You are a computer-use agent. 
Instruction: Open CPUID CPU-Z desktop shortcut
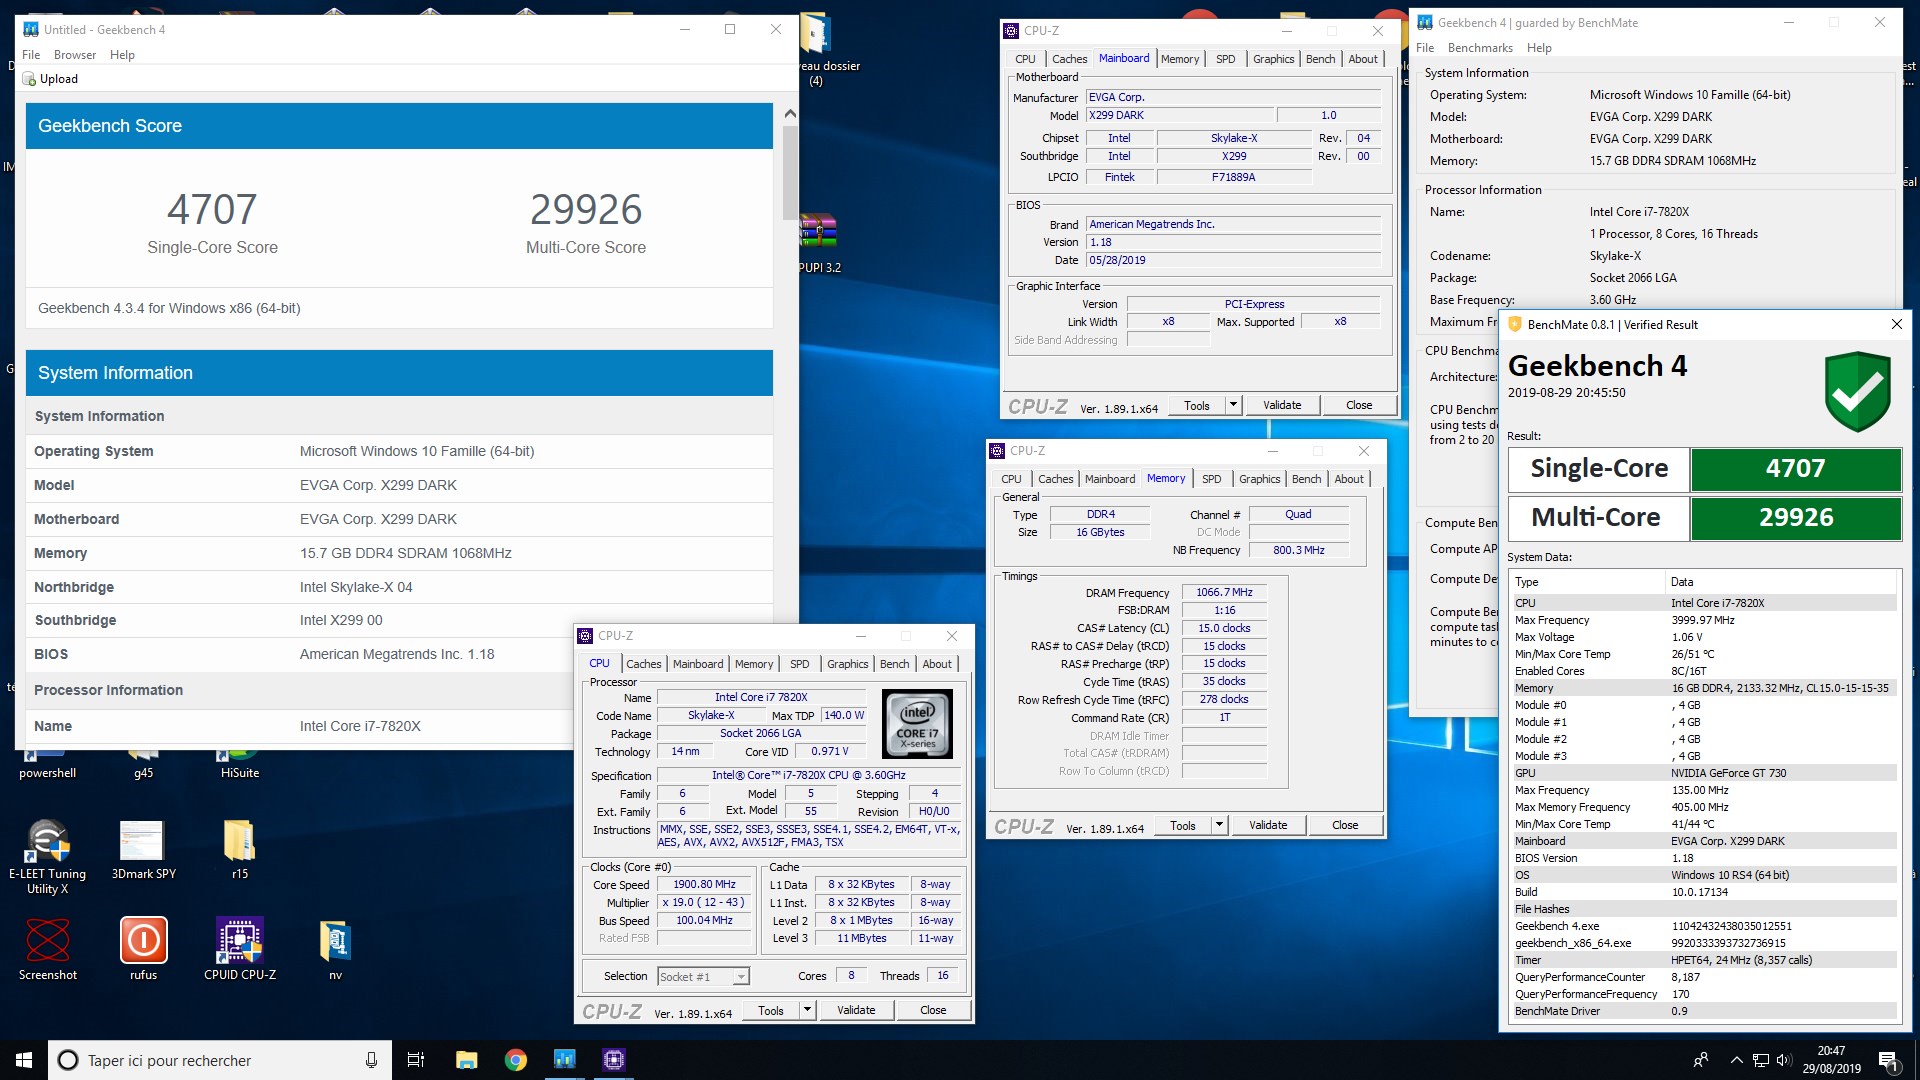240,950
